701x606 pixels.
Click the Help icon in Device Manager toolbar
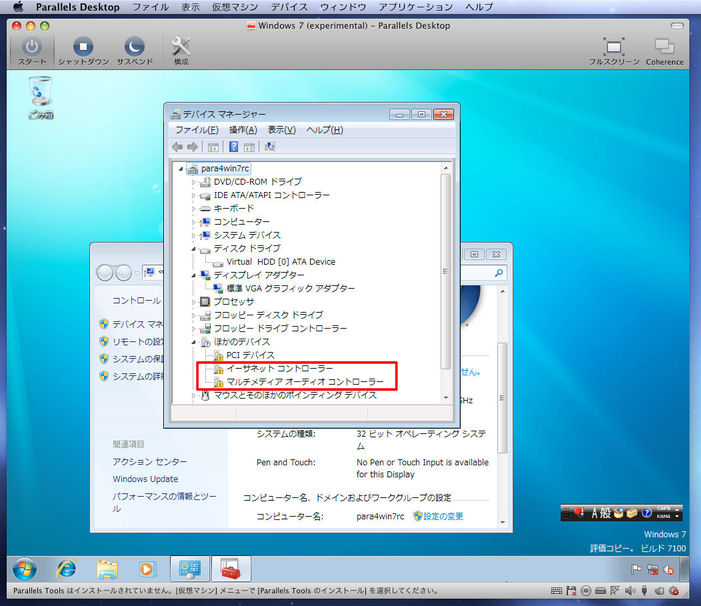(x=234, y=147)
